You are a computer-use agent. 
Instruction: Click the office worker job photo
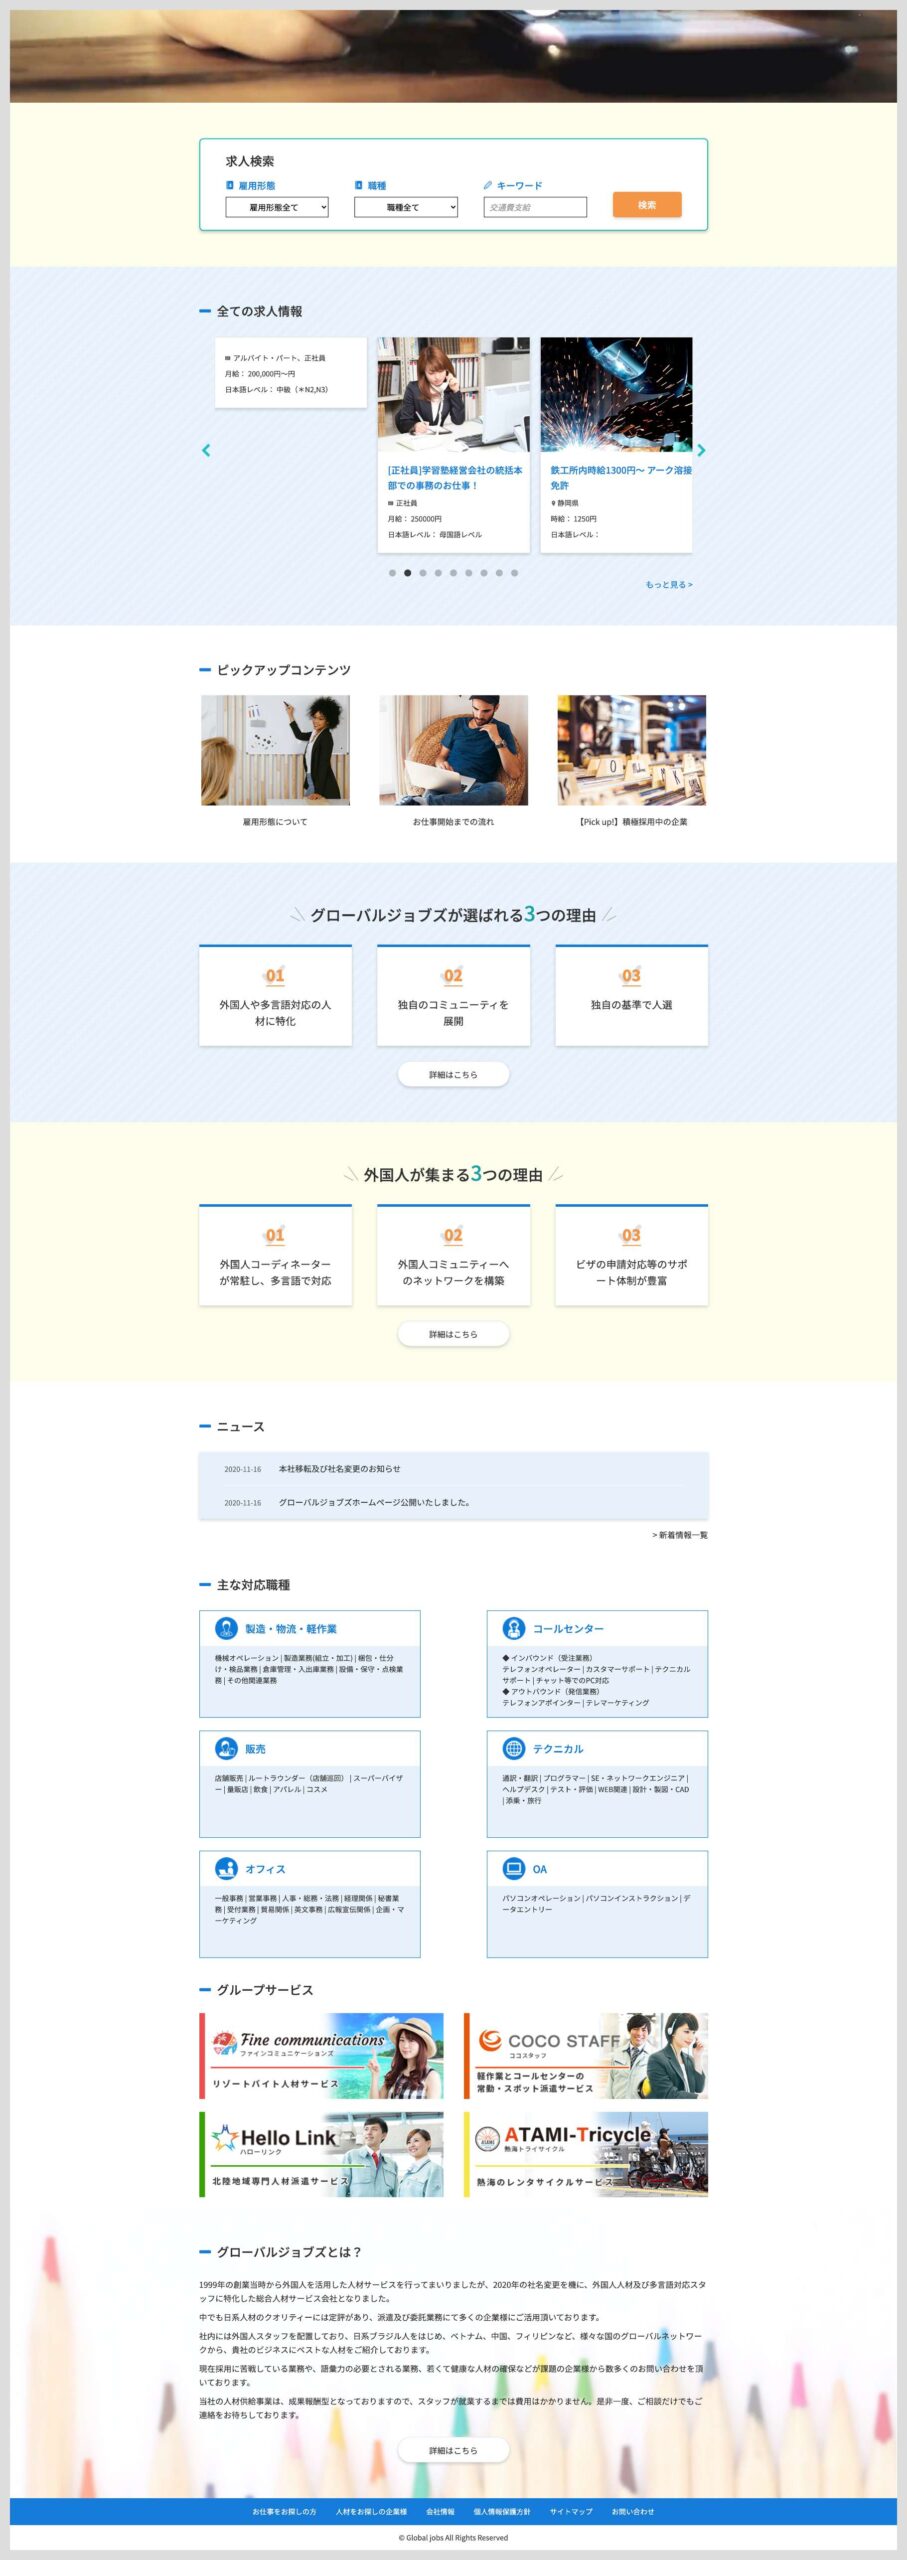[x=454, y=394]
